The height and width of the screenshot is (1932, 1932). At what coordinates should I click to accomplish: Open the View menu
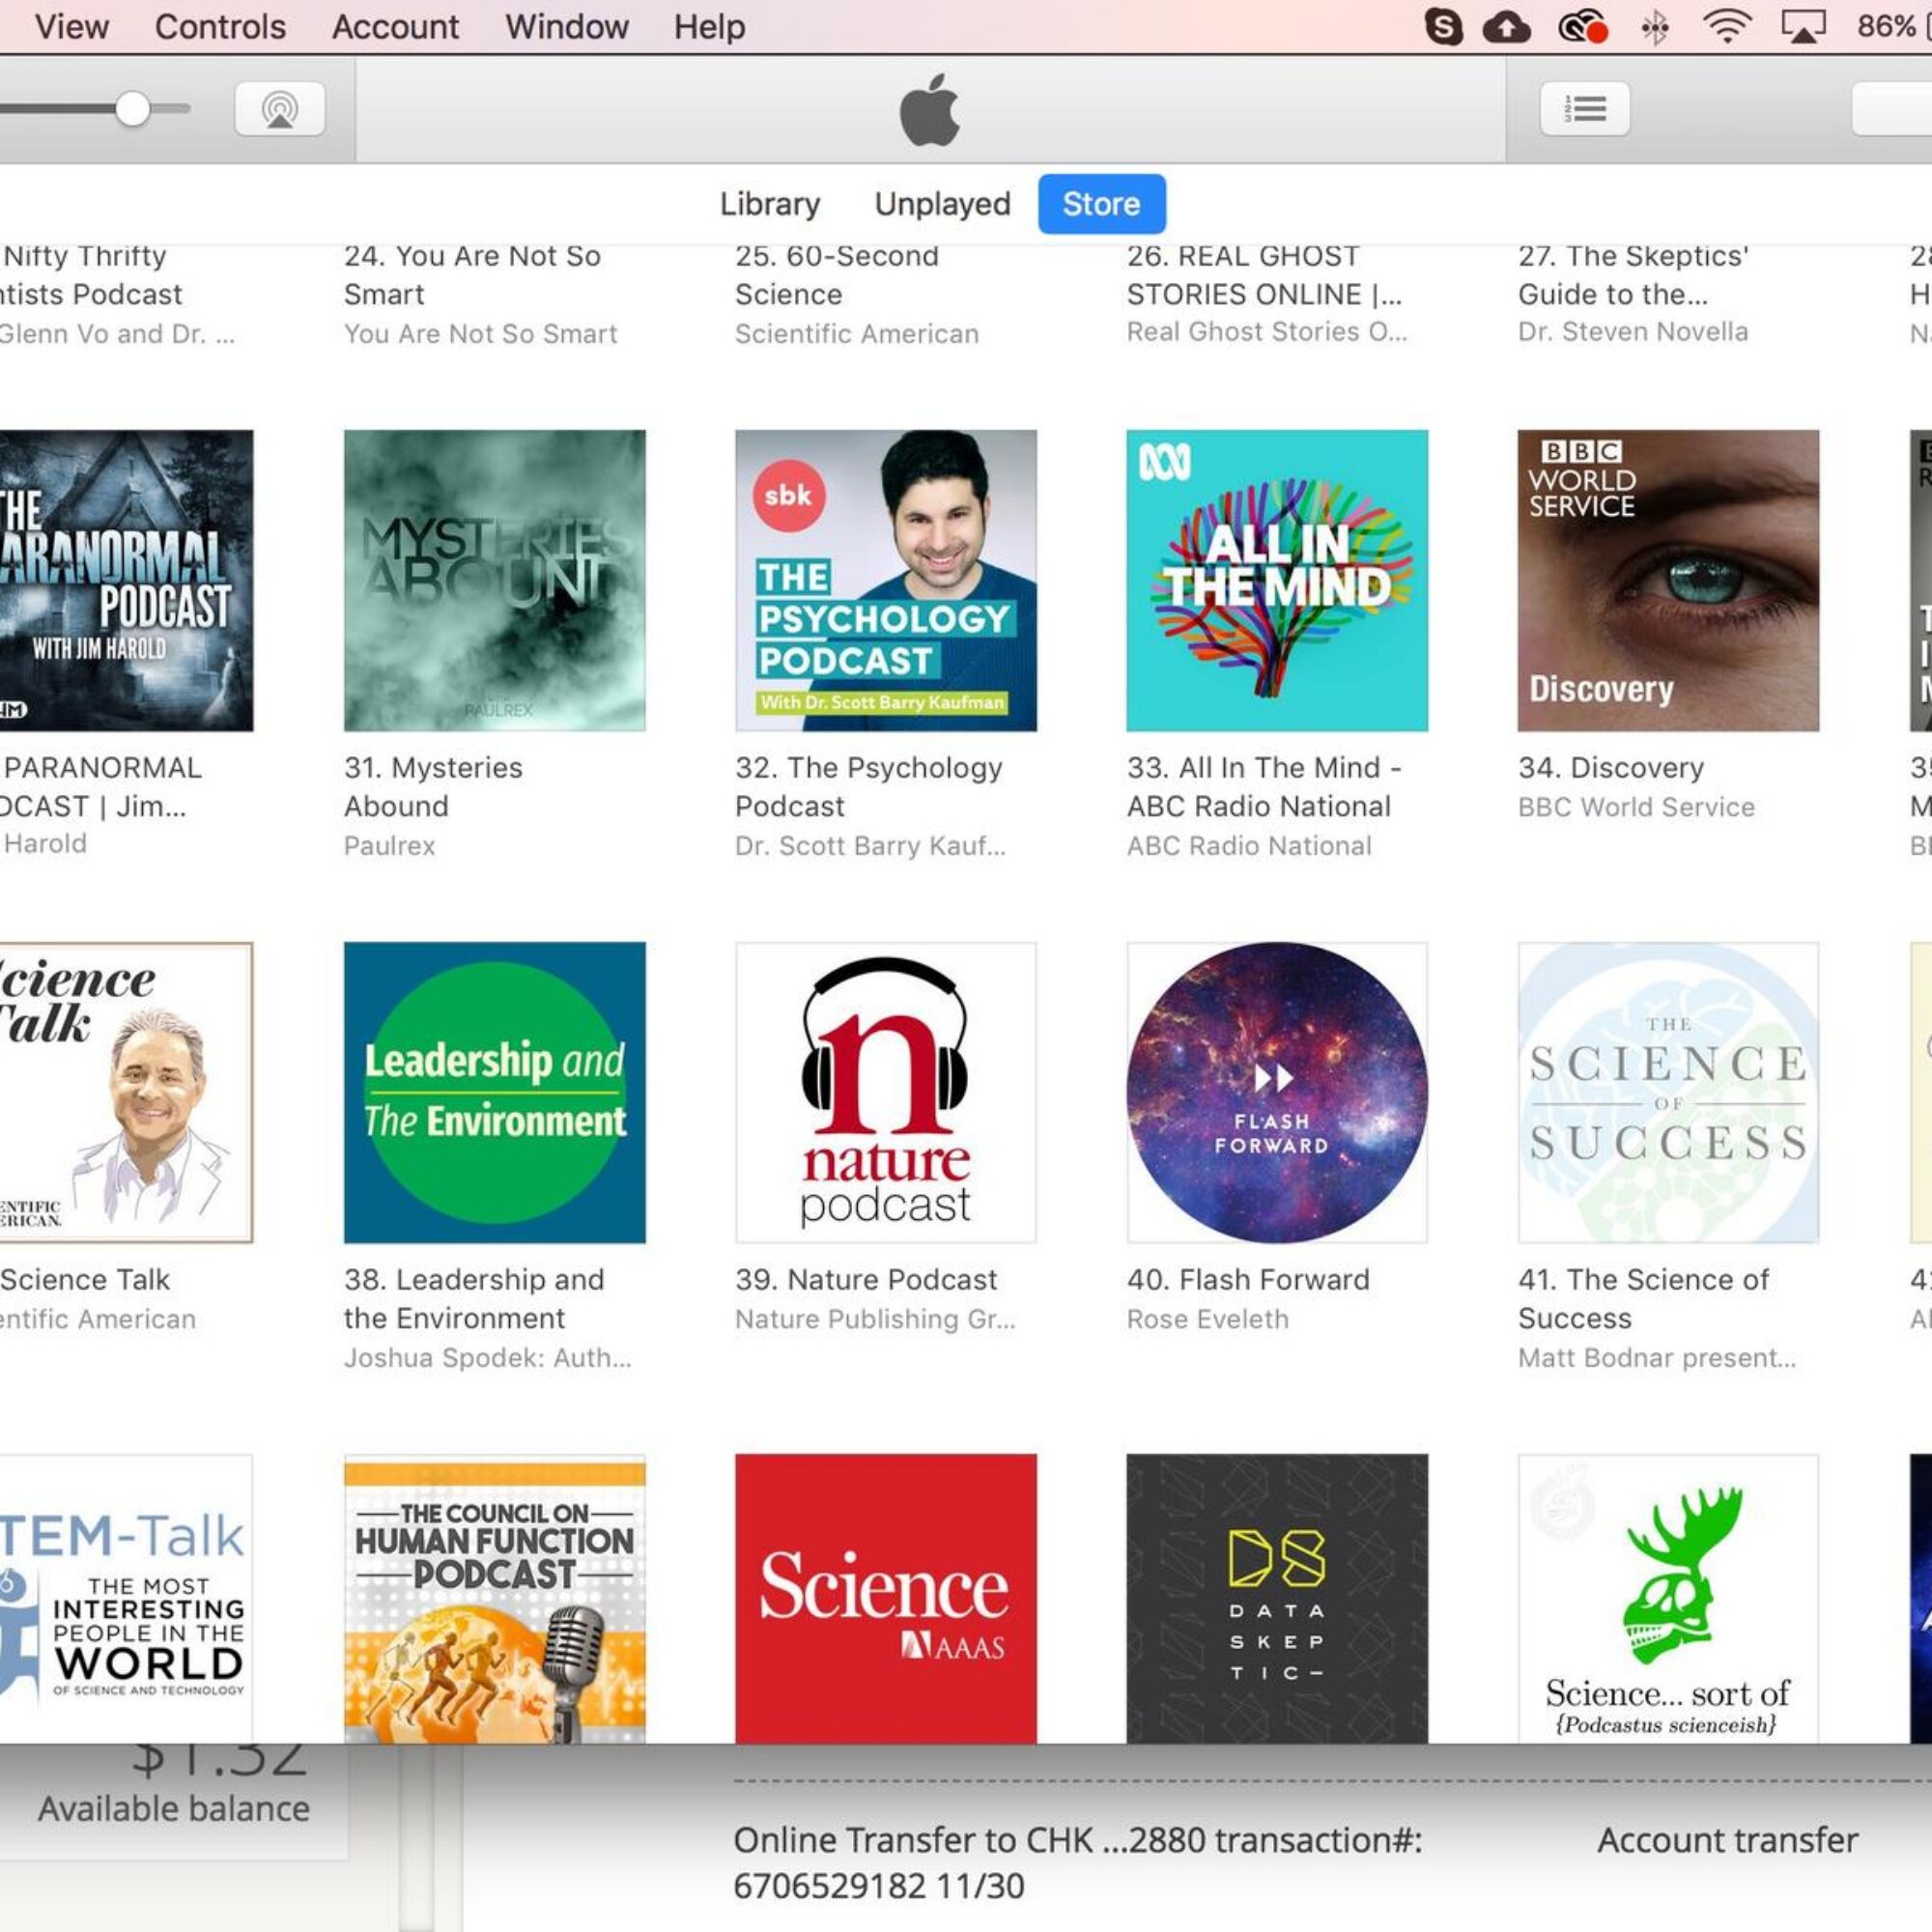72,27
